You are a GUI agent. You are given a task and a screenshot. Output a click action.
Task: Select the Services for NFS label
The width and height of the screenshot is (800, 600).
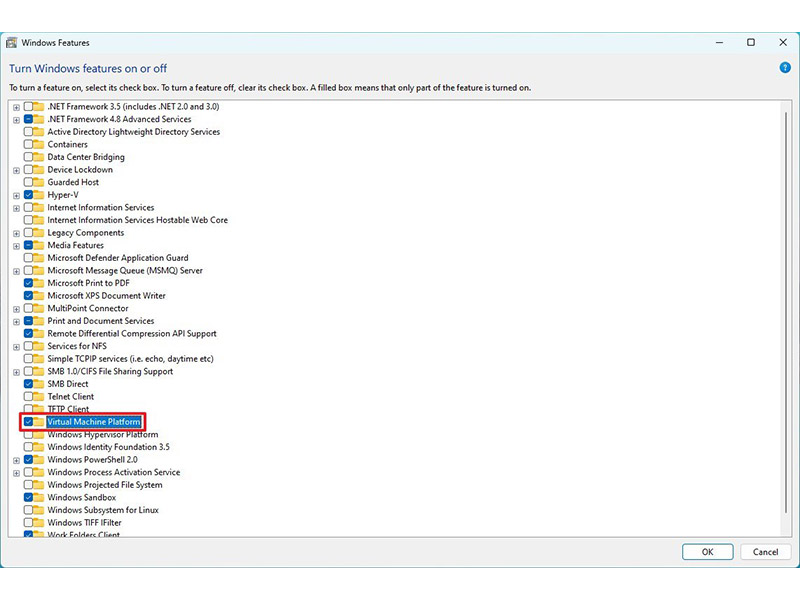[77, 346]
